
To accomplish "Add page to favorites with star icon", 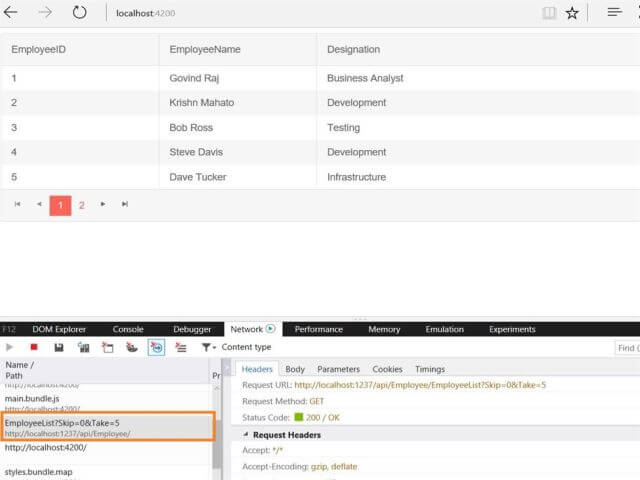I will click(572, 13).
